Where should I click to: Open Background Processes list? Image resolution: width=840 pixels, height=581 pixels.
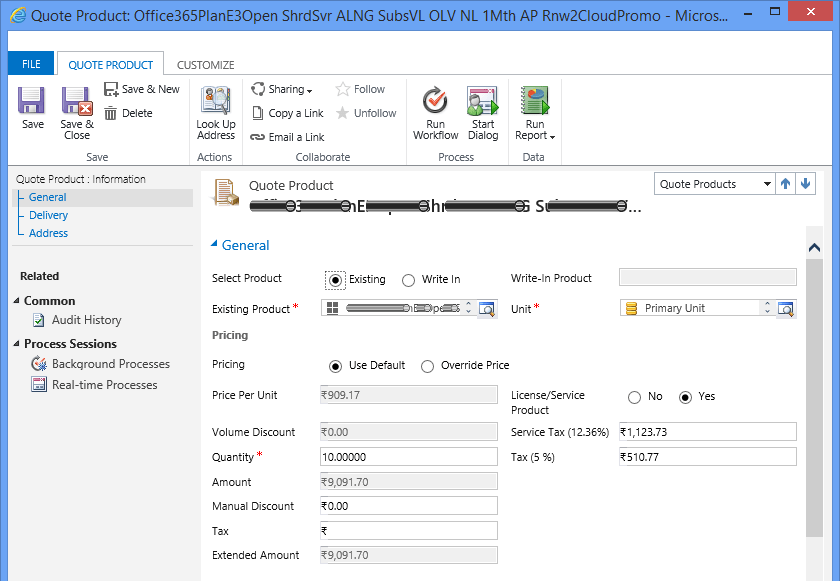coord(101,364)
